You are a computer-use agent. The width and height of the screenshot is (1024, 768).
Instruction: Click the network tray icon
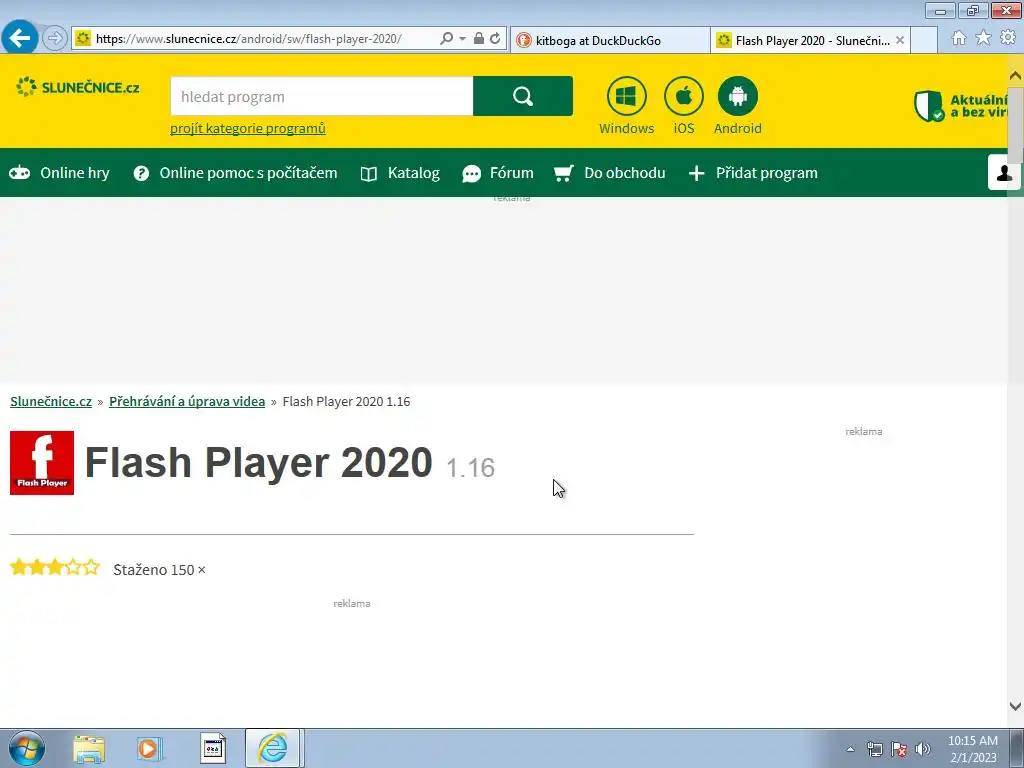[x=874, y=749]
